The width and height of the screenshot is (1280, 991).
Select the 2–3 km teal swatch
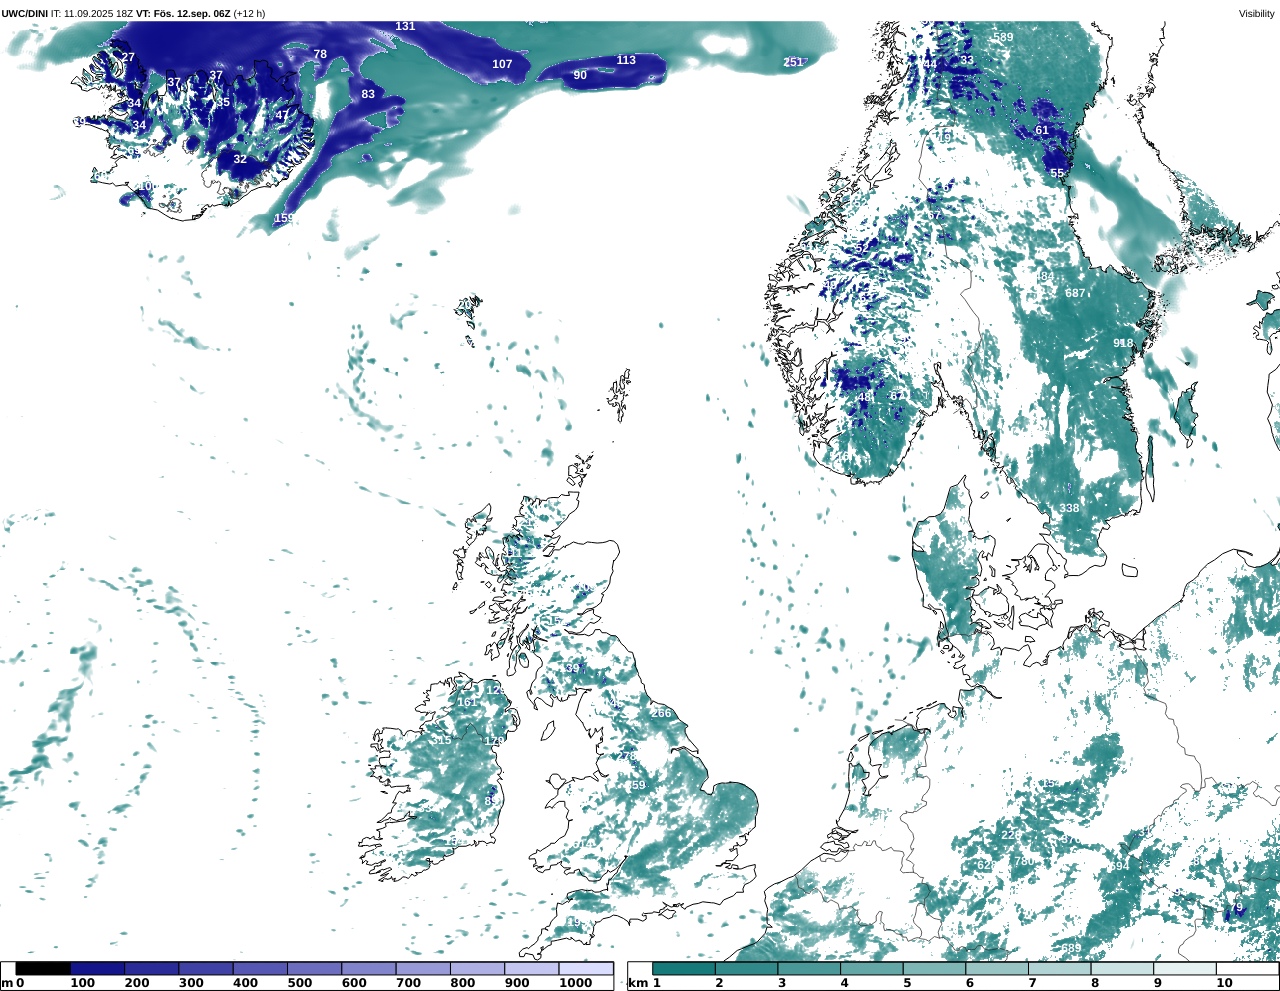point(747,968)
